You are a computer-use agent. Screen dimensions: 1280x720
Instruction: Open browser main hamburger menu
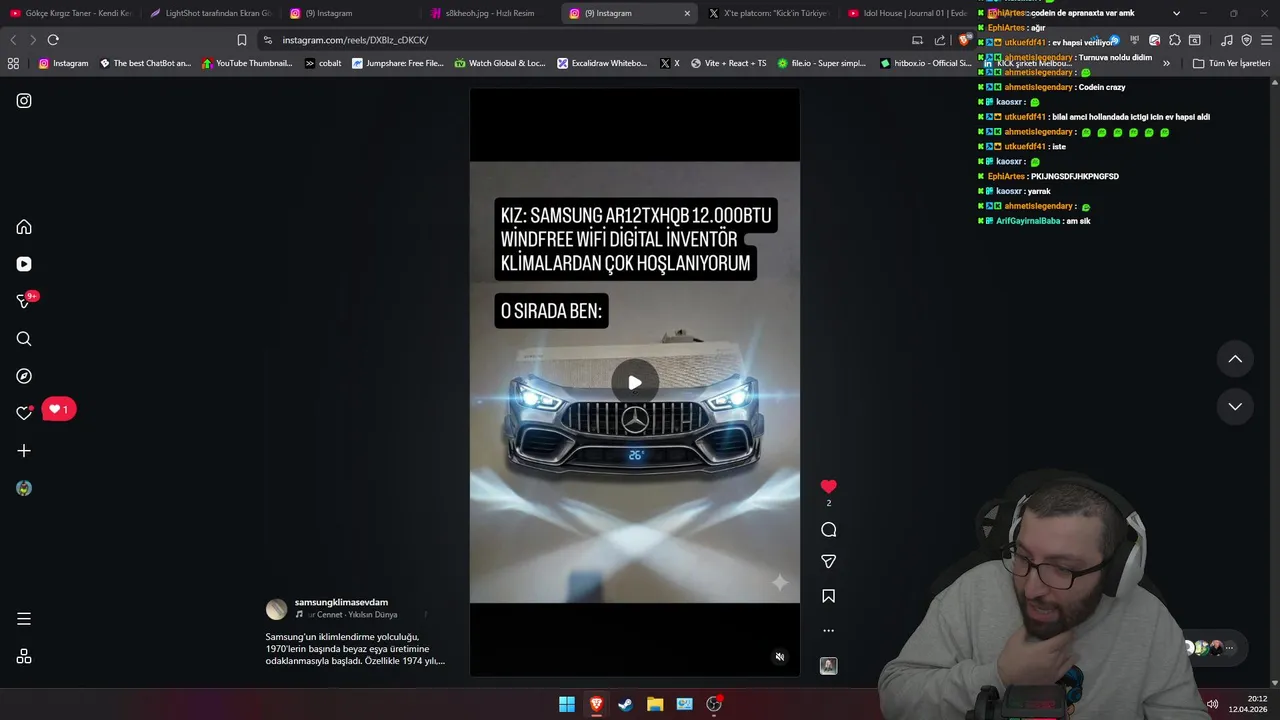(1266, 40)
